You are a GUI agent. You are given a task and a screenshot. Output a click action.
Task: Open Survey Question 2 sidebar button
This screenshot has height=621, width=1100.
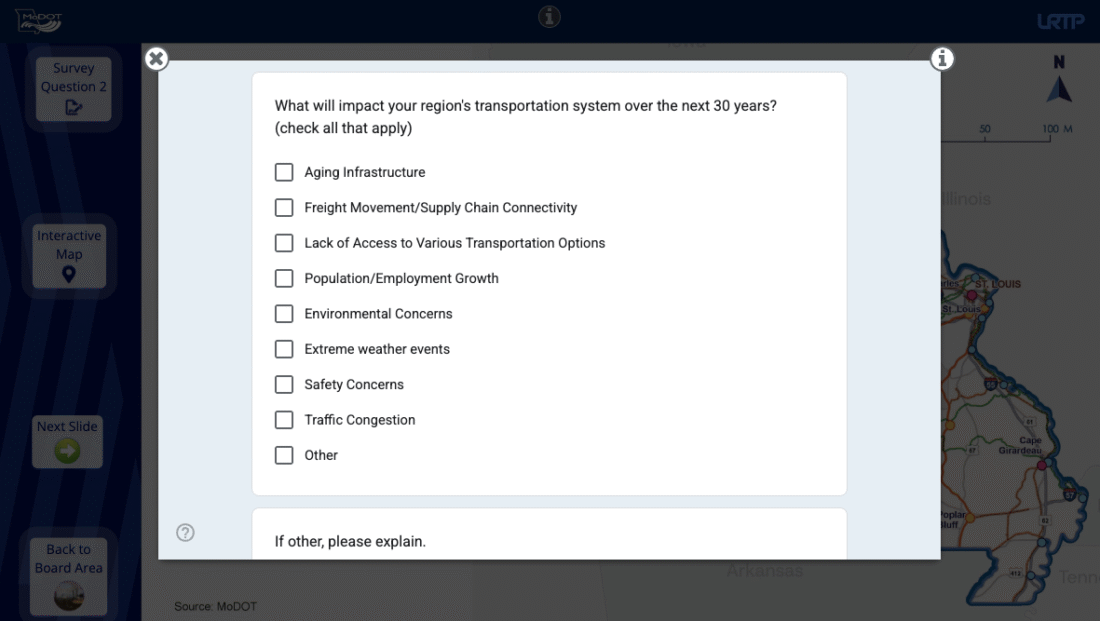click(x=73, y=88)
